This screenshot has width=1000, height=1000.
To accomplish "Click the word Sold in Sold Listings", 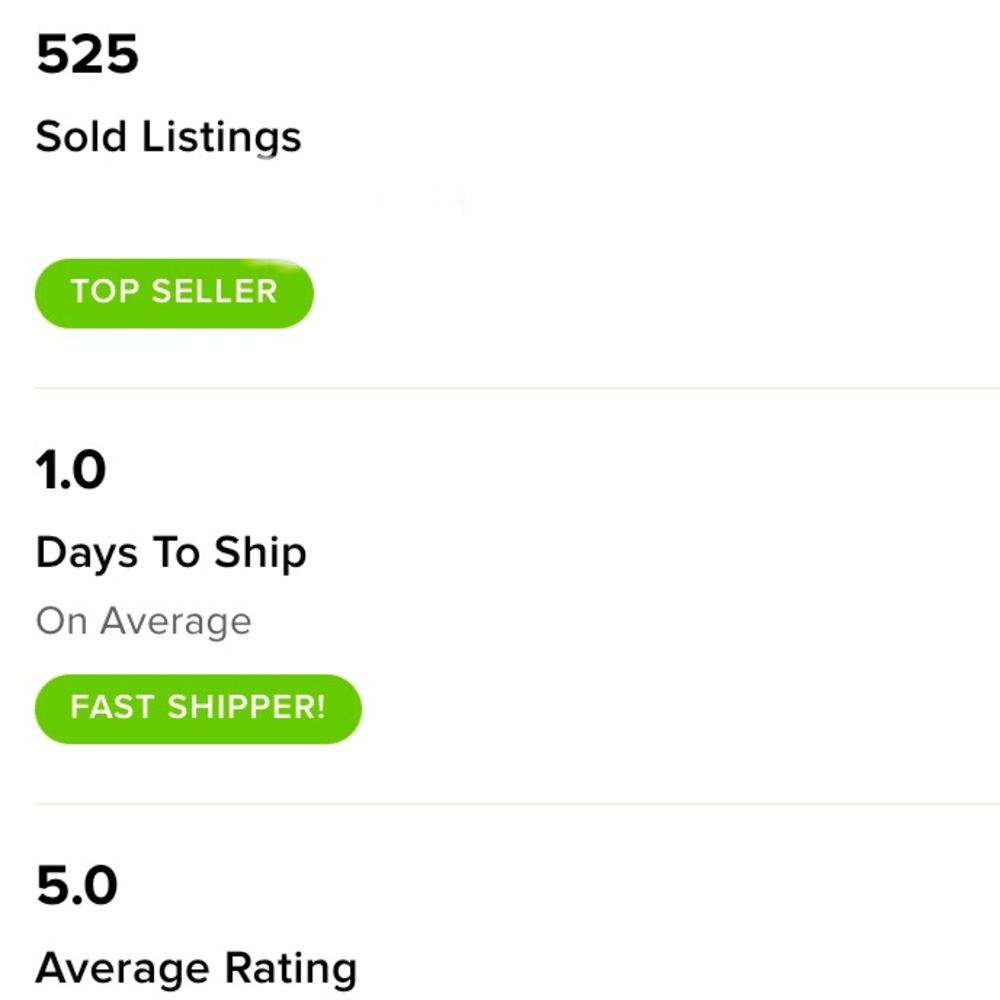I will (x=81, y=136).
